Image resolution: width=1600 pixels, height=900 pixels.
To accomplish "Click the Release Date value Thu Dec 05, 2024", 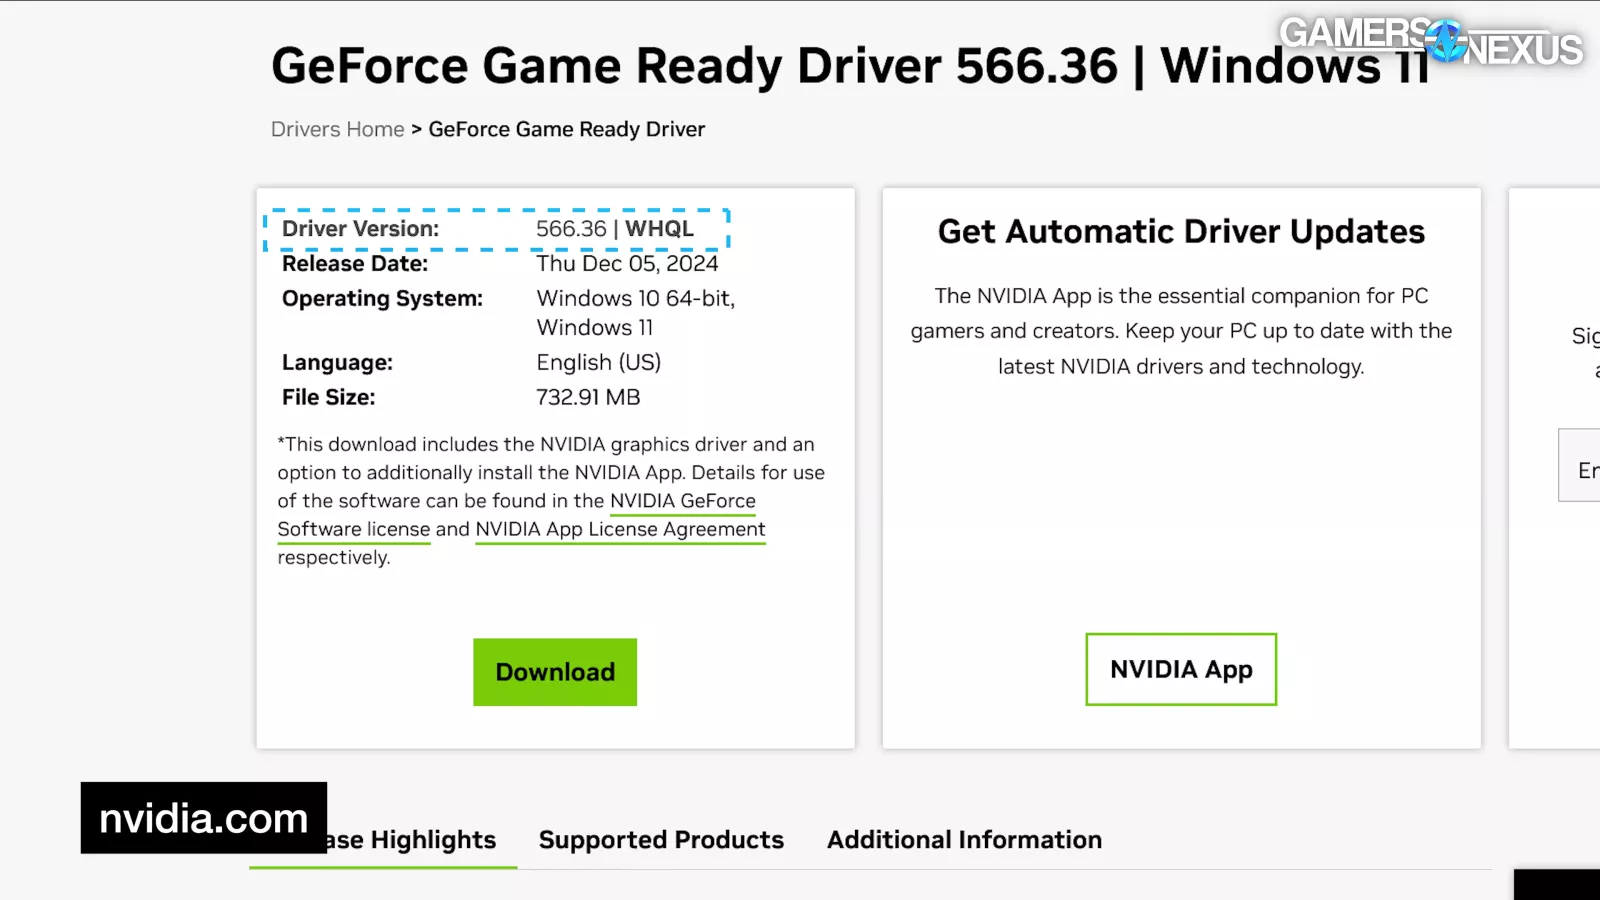I will click(627, 263).
